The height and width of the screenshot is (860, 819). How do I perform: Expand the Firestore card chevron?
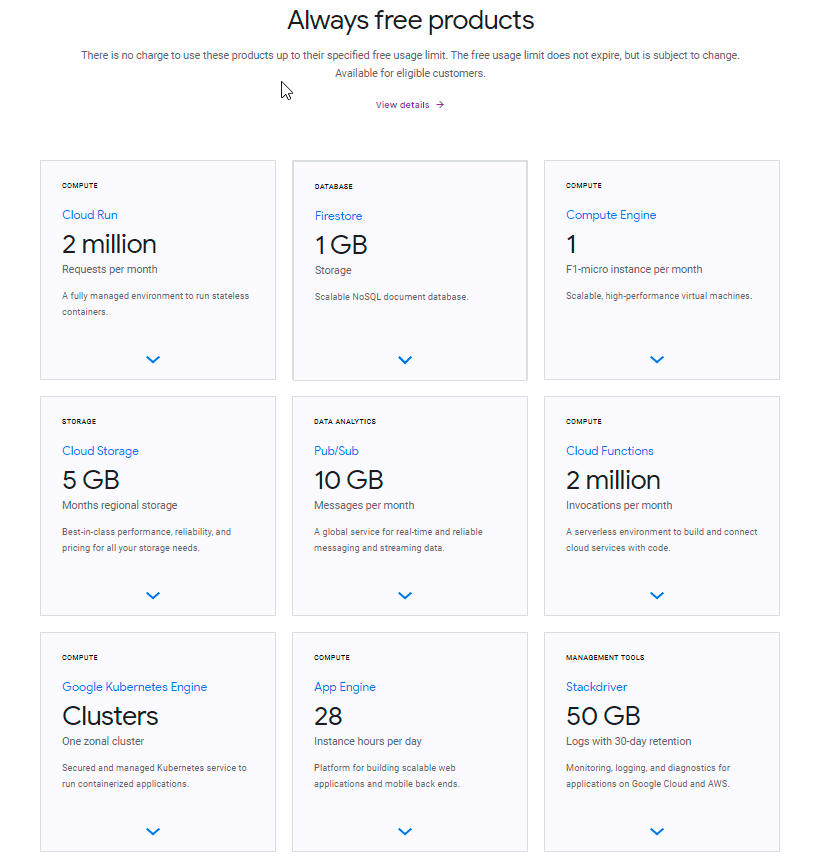click(x=405, y=360)
